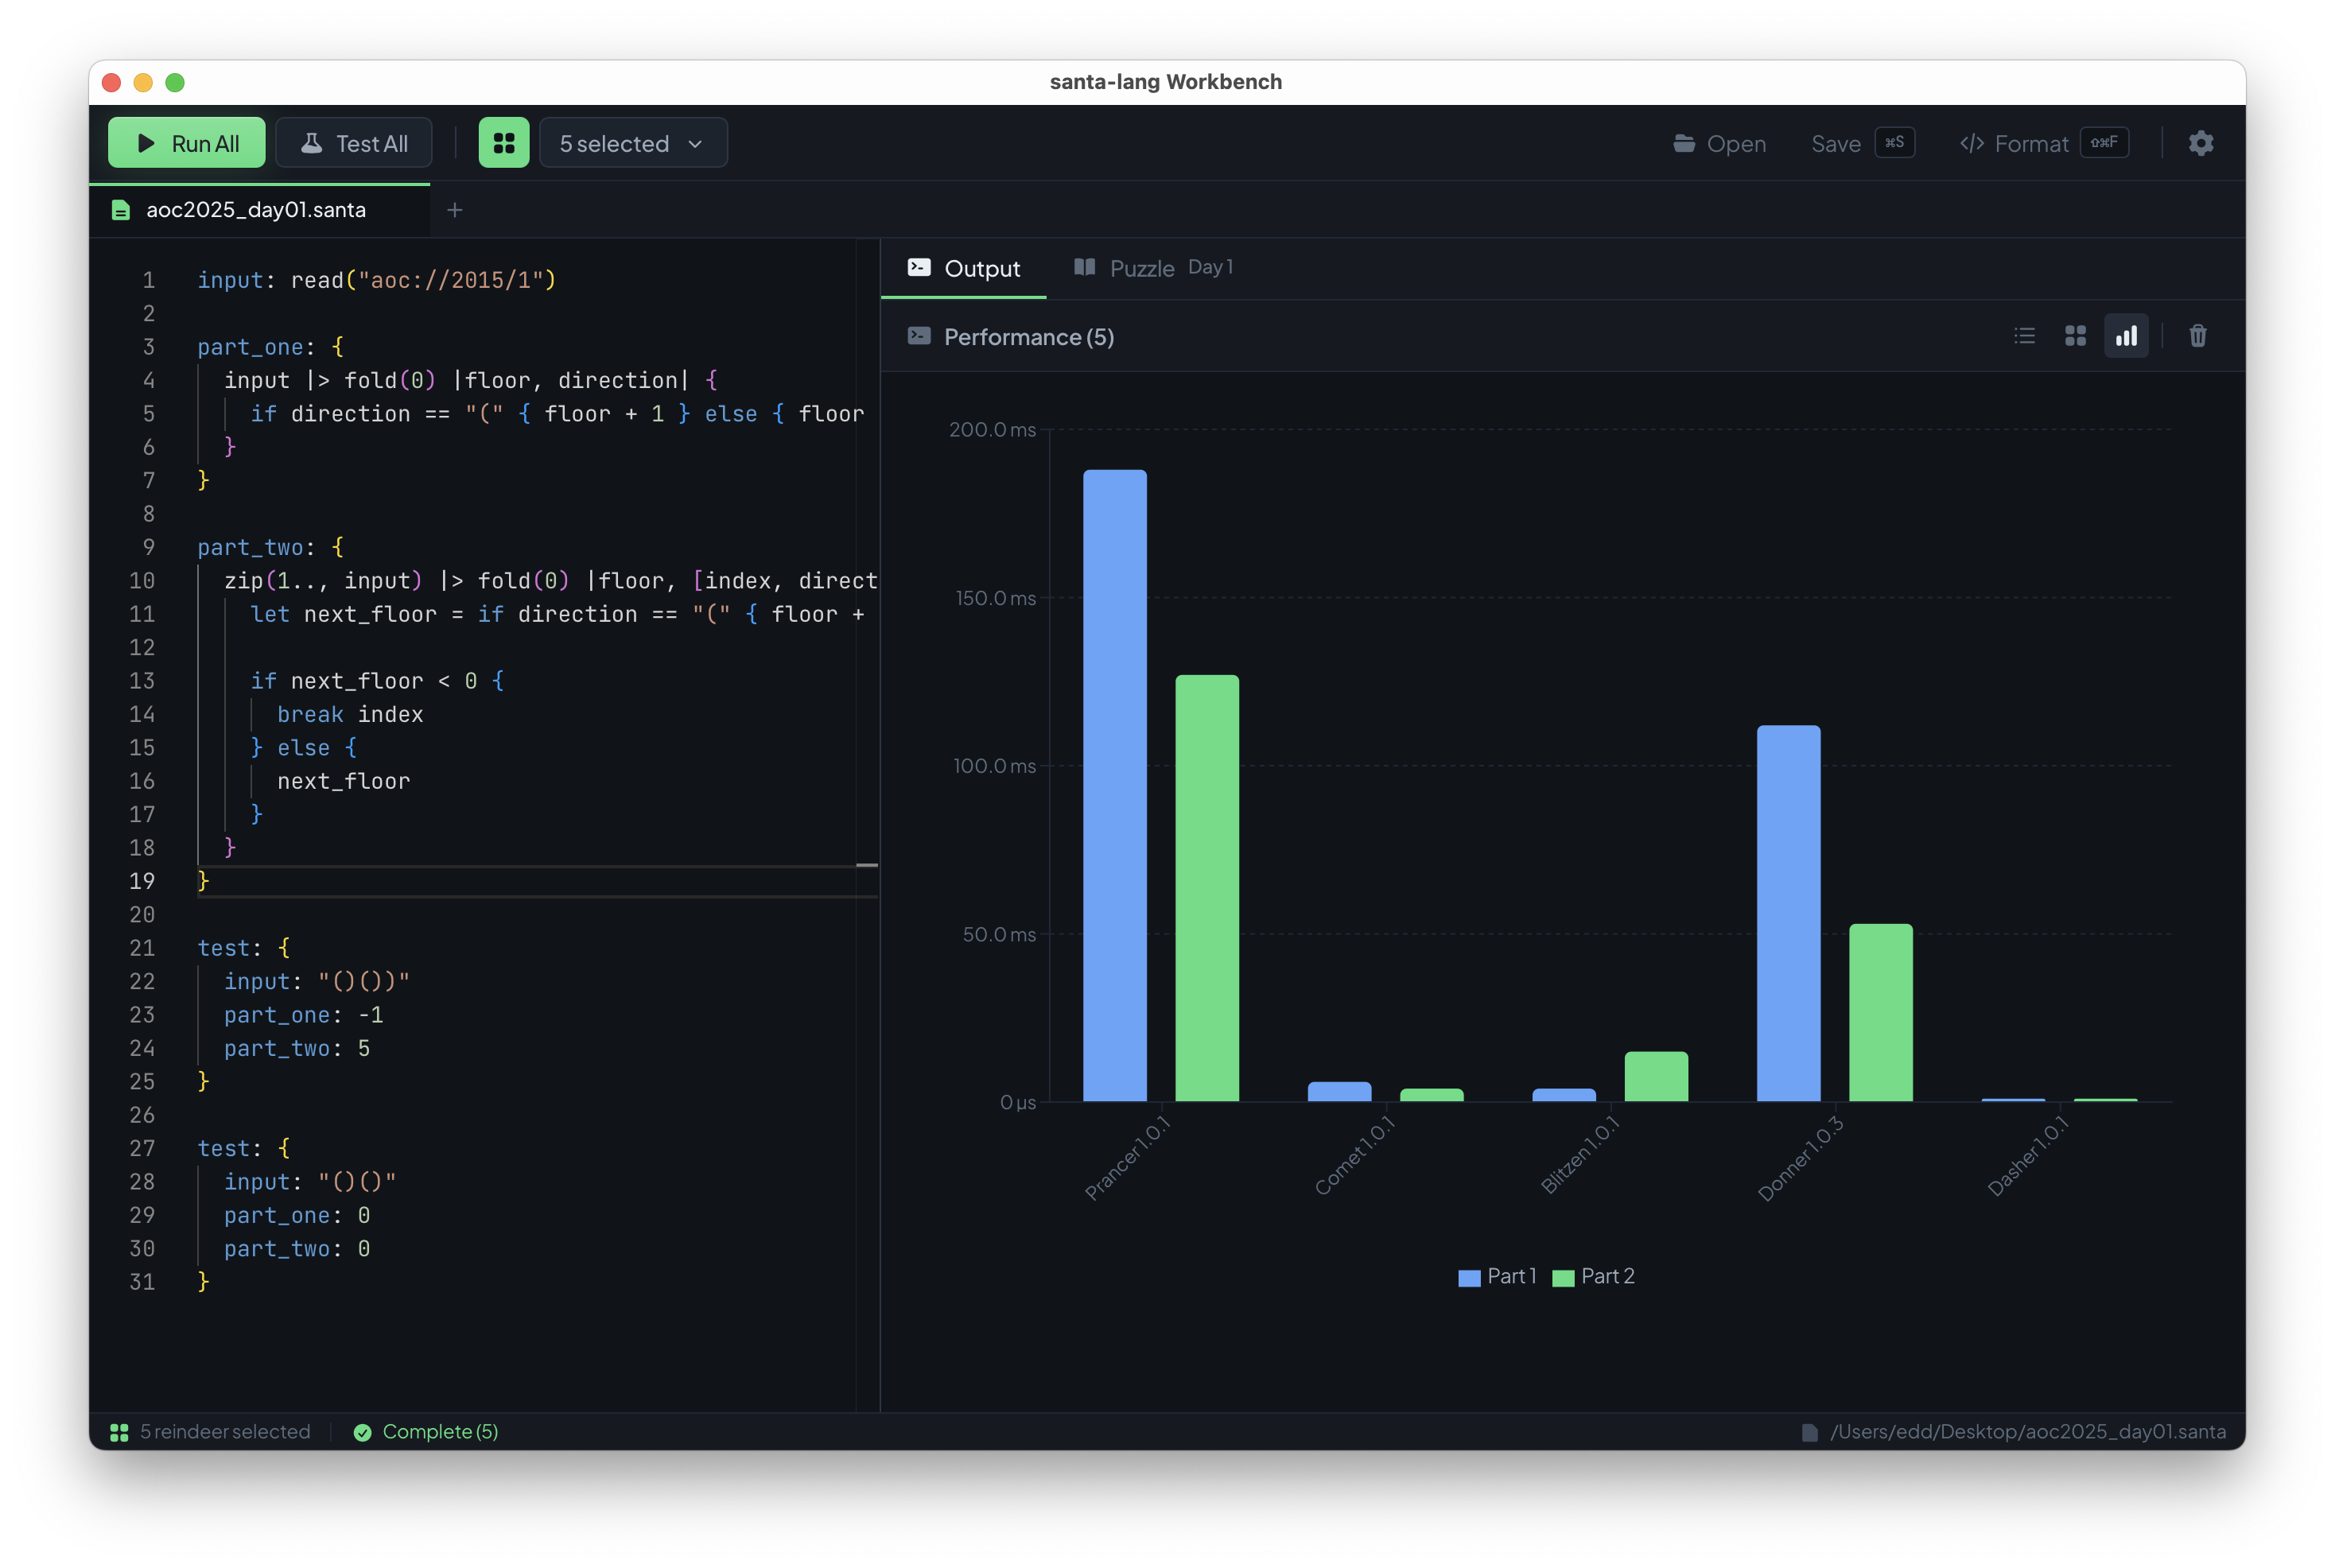Click the settings gear icon
2335x1568 pixels.
[x=2200, y=143]
